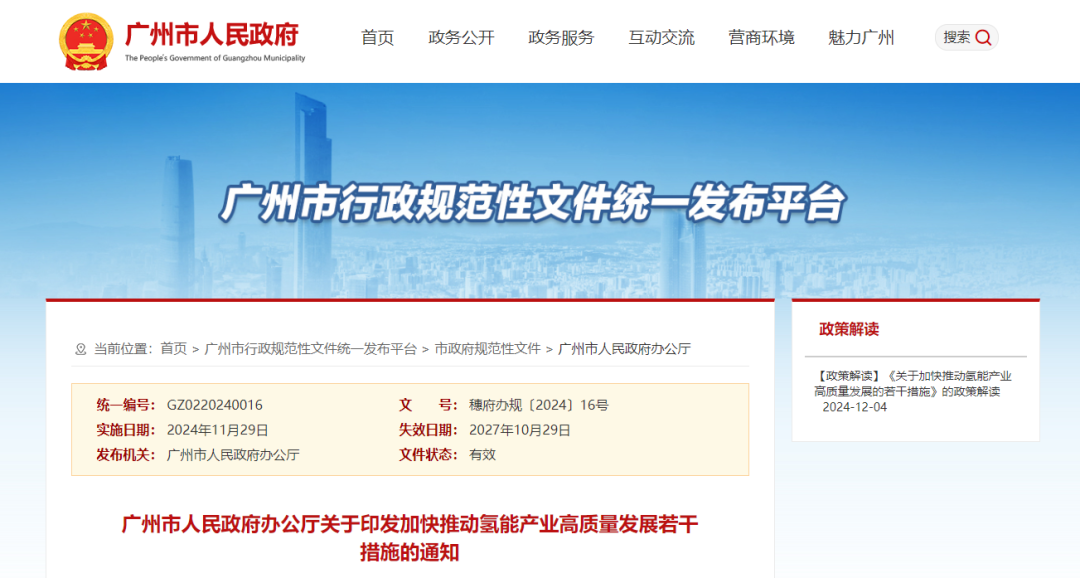
Task: Select expiry date 2027年10月29日
Action: (x=520, y=430)
